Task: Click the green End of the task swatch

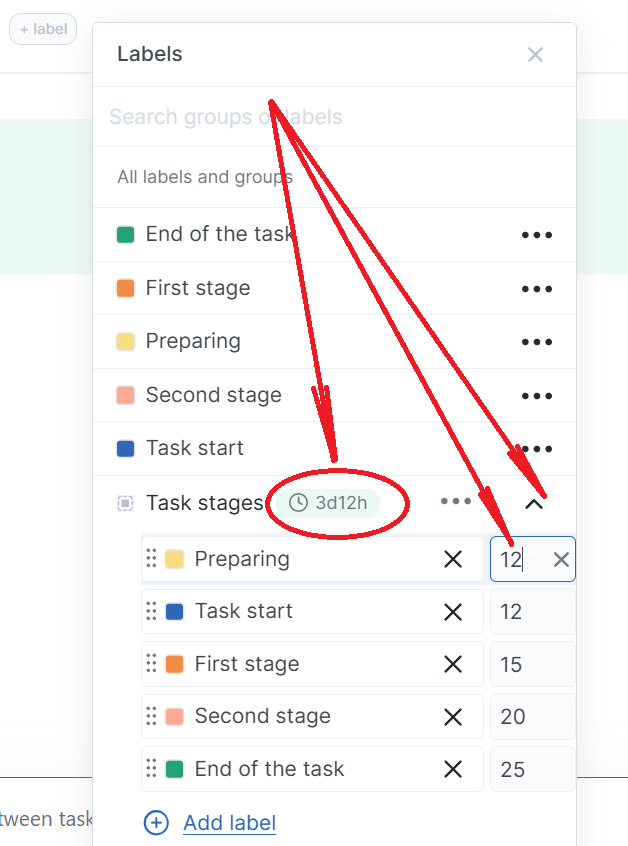Action: pos(126,235)
